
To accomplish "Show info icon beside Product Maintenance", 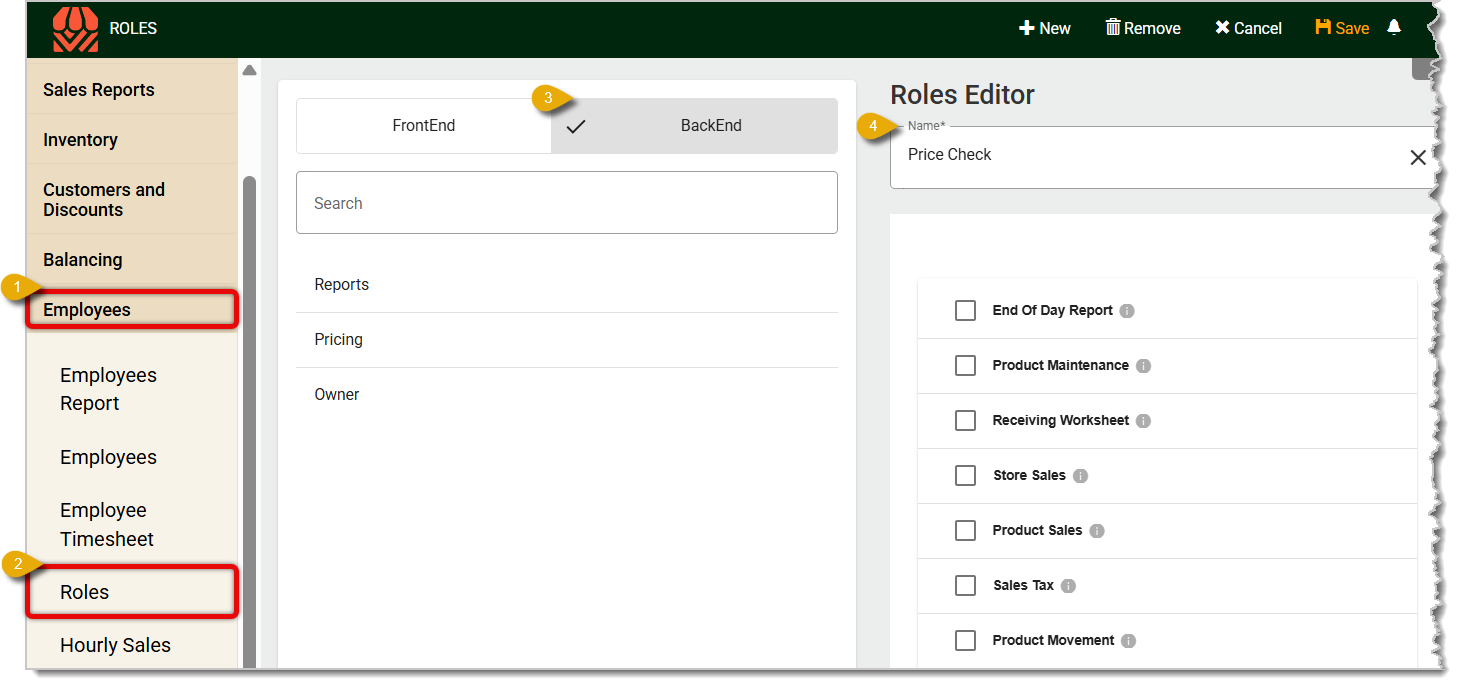I will tap(1143, 366).
